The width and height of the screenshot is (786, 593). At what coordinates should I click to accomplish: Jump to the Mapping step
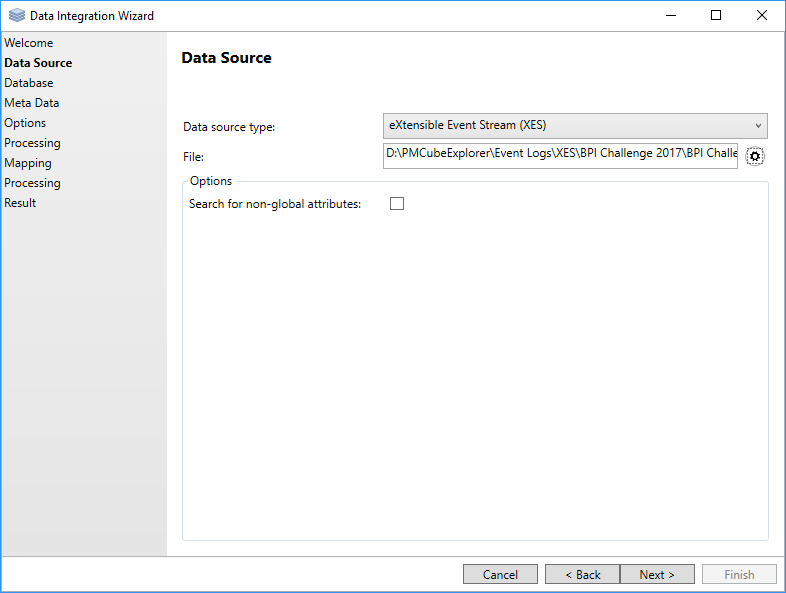pos(28,163)
